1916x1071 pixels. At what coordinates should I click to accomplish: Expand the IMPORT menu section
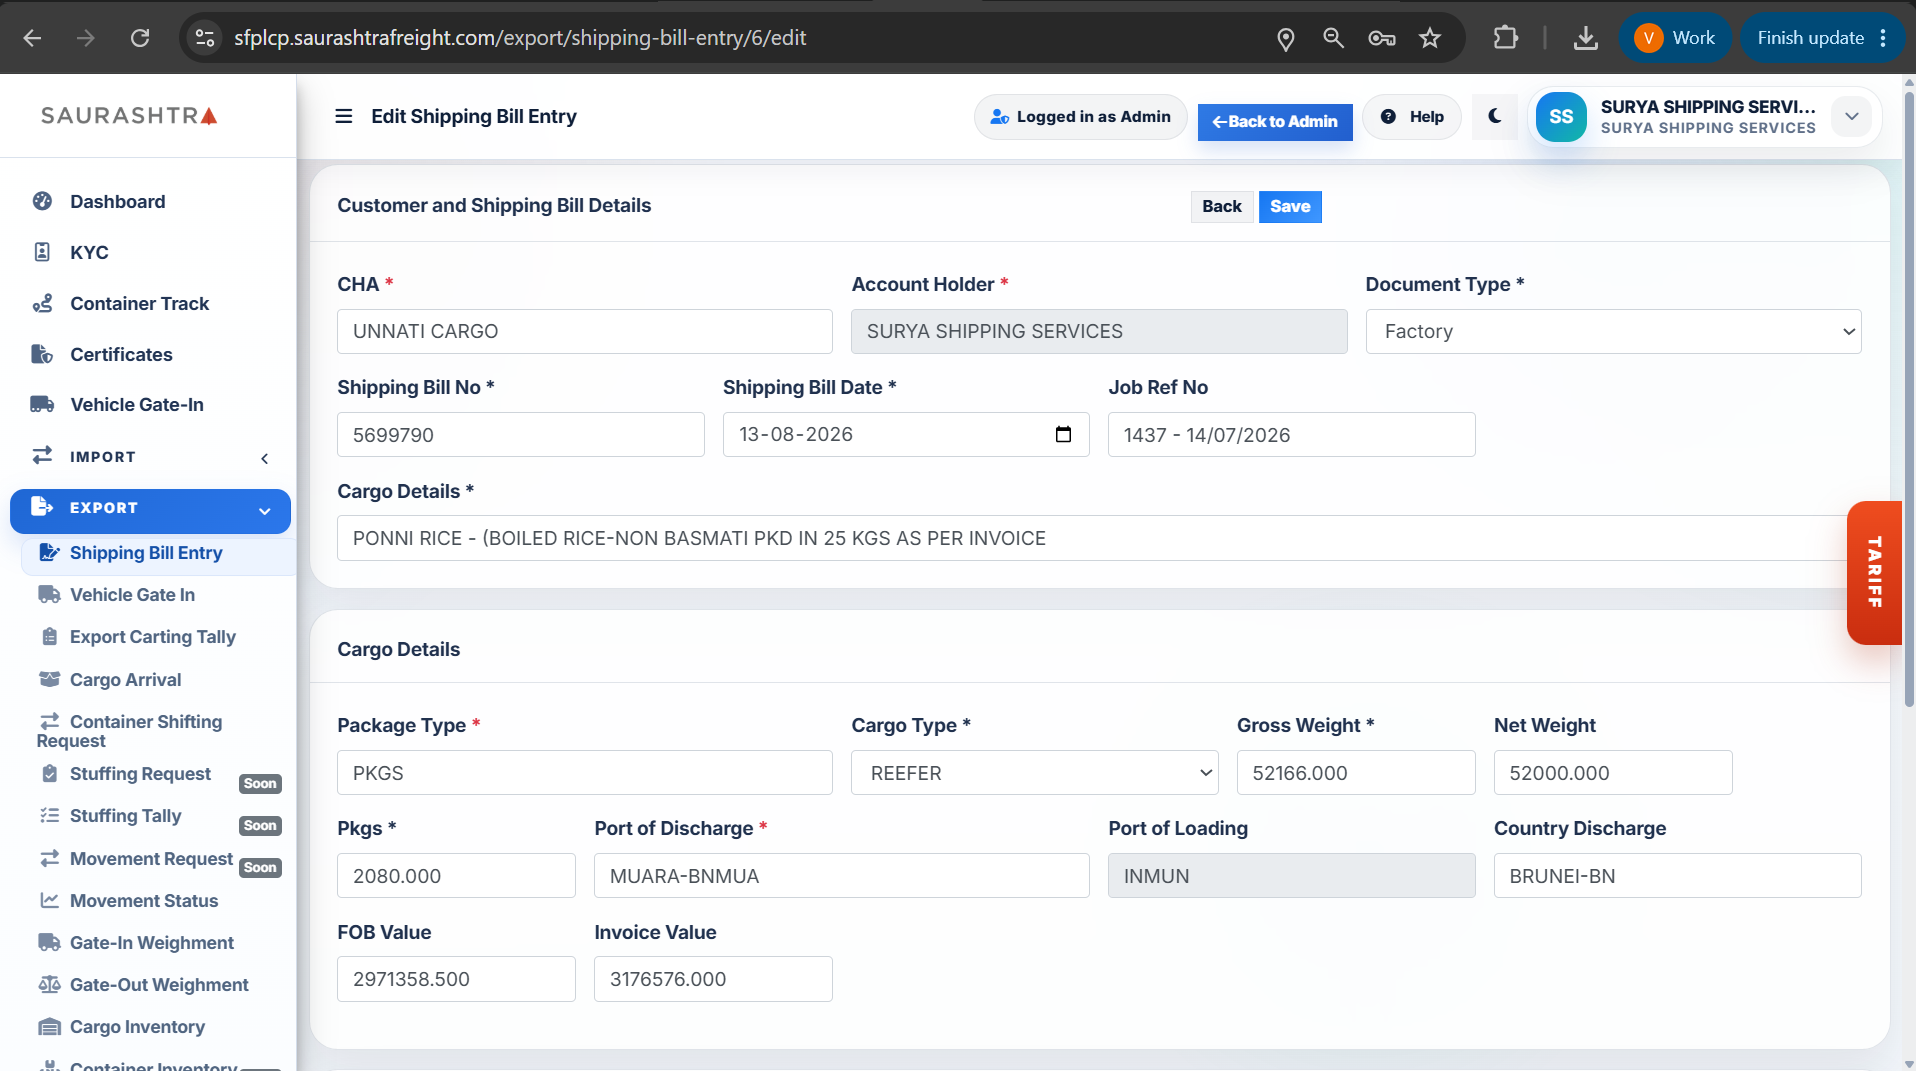point(150,457)
